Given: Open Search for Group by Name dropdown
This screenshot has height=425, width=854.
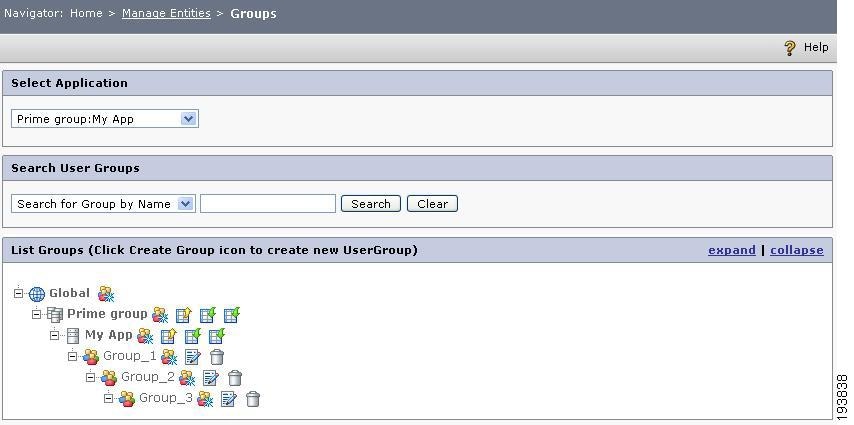Looking at the screenshot, I should pos(103,204).
